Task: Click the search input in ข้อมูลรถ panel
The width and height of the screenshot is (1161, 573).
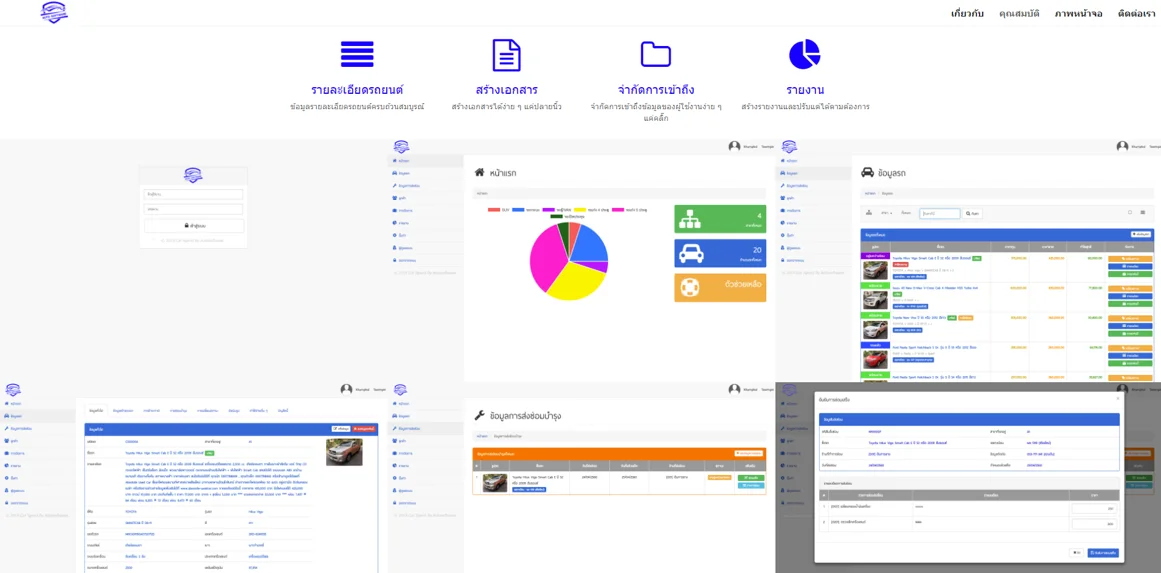Action: tap(940, 213)
